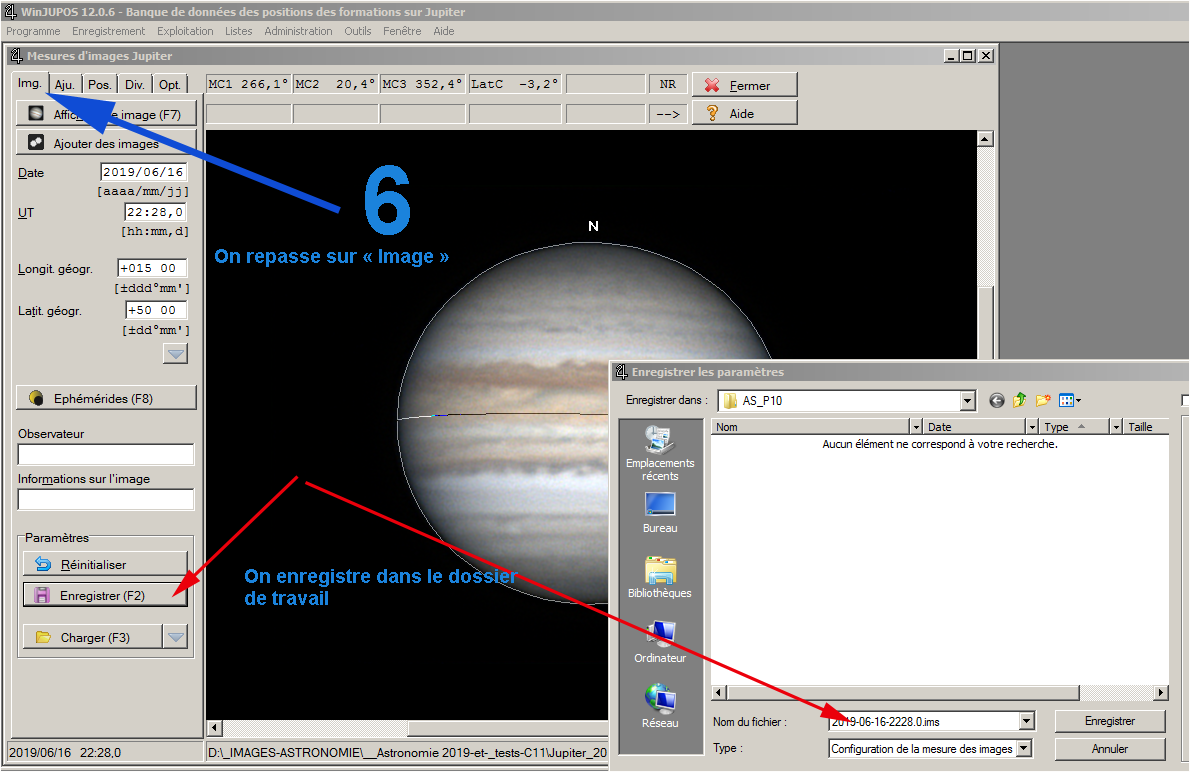Expand the Nom du fichier dropdown
The height and width of the screenshot is (772, 1190).
tap(1027, 721)
